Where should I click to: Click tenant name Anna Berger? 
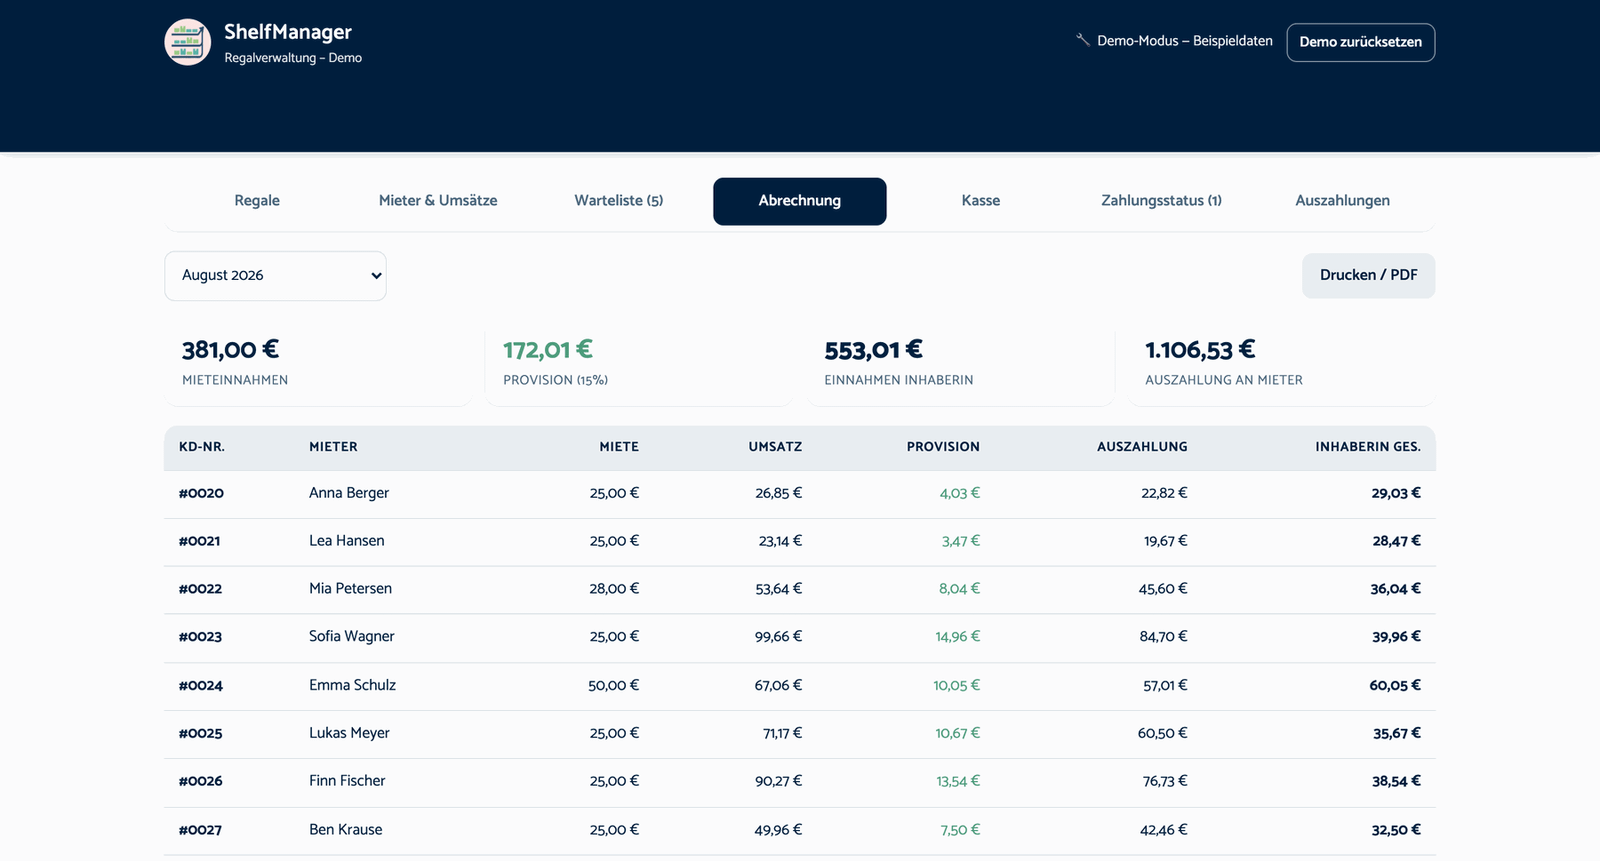point(349,493)
